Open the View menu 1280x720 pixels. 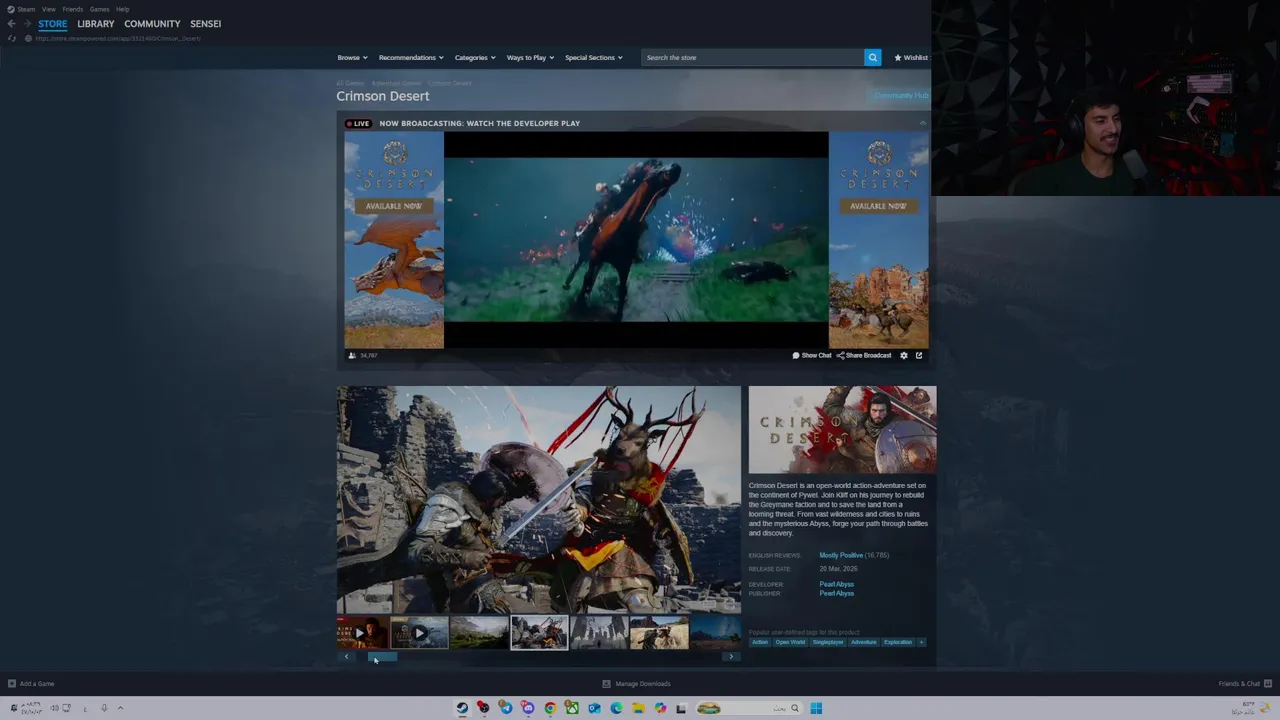(x=48, y=9)
